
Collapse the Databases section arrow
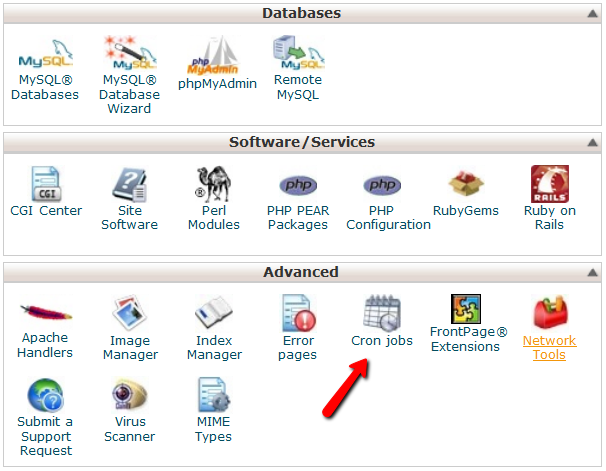pos(591,14)
